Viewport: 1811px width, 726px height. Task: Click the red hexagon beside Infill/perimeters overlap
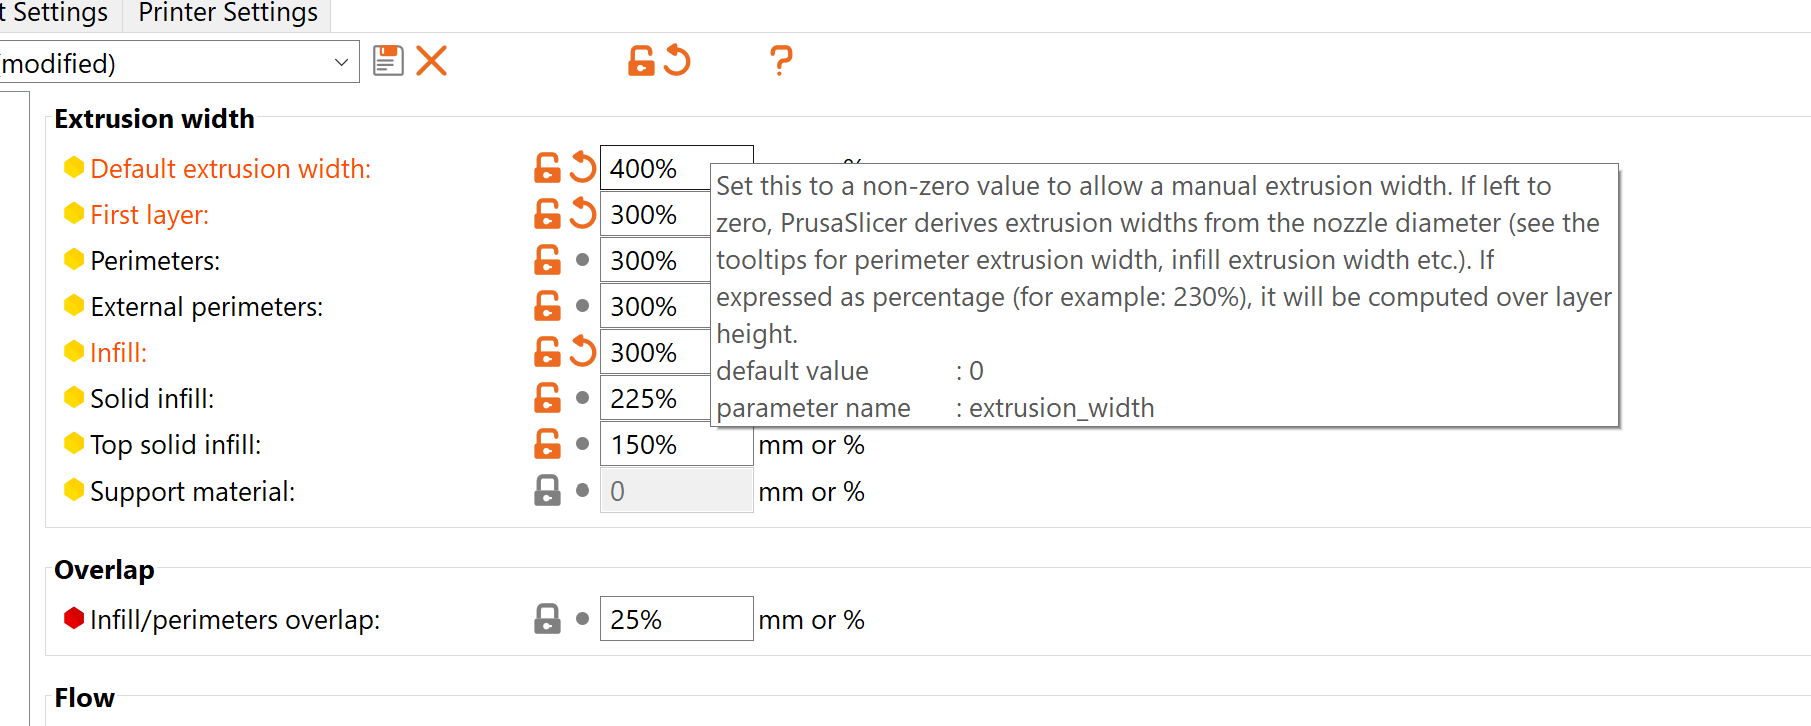(74, 618)
